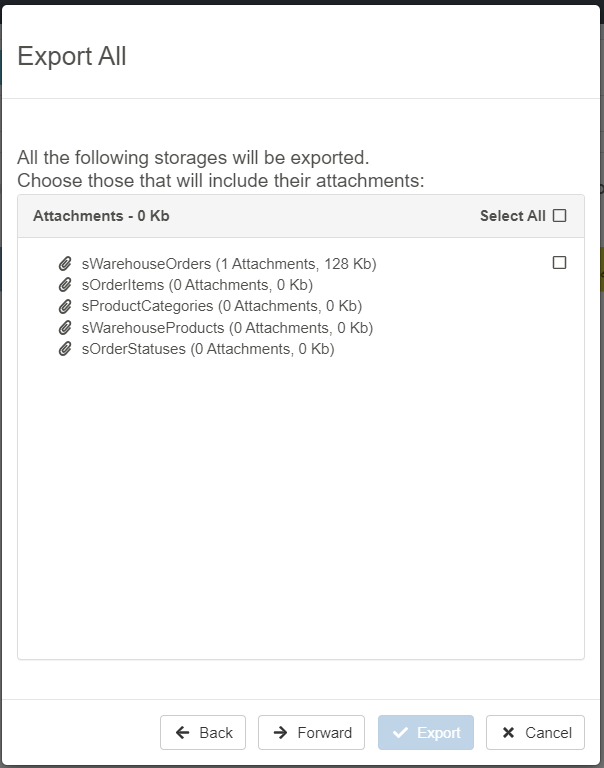Select the sOrderStatuses storage entry
Image resolution: width=604 pixels, height=768 pixels.
click(x=208, y=349)
